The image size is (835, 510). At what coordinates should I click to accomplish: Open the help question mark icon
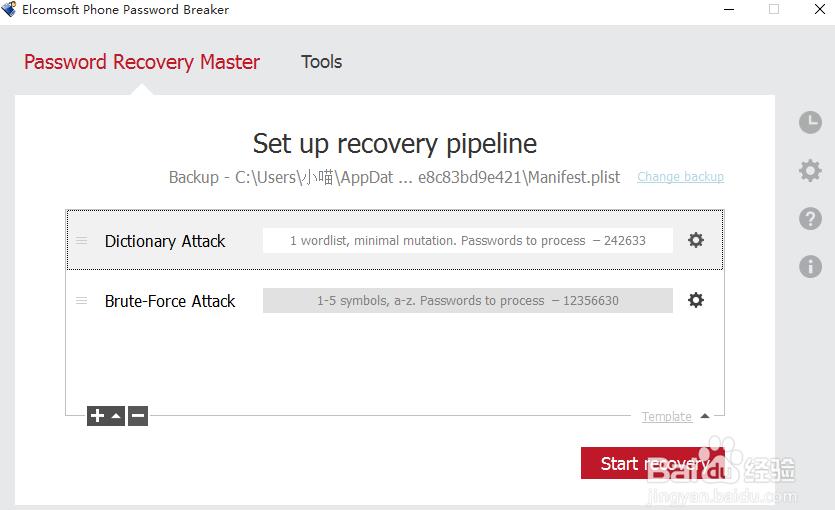(810, 218)
